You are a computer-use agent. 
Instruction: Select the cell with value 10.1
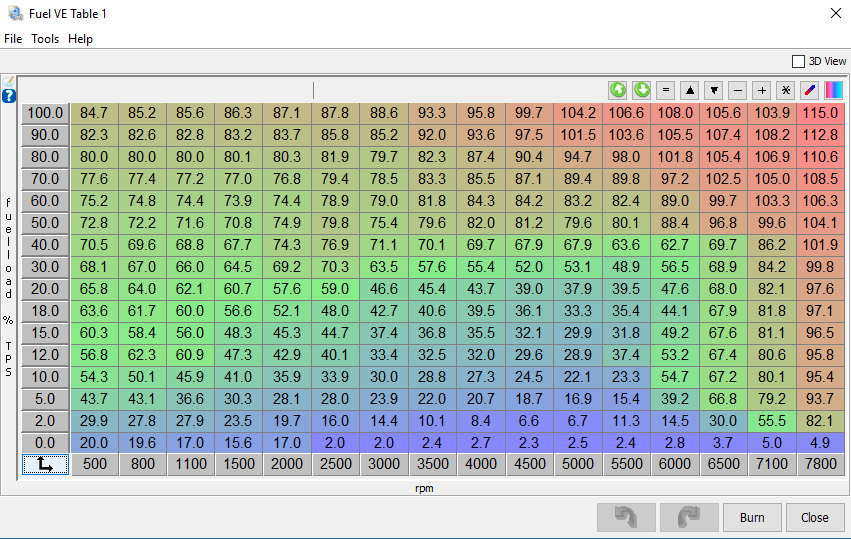pos(433,421)
